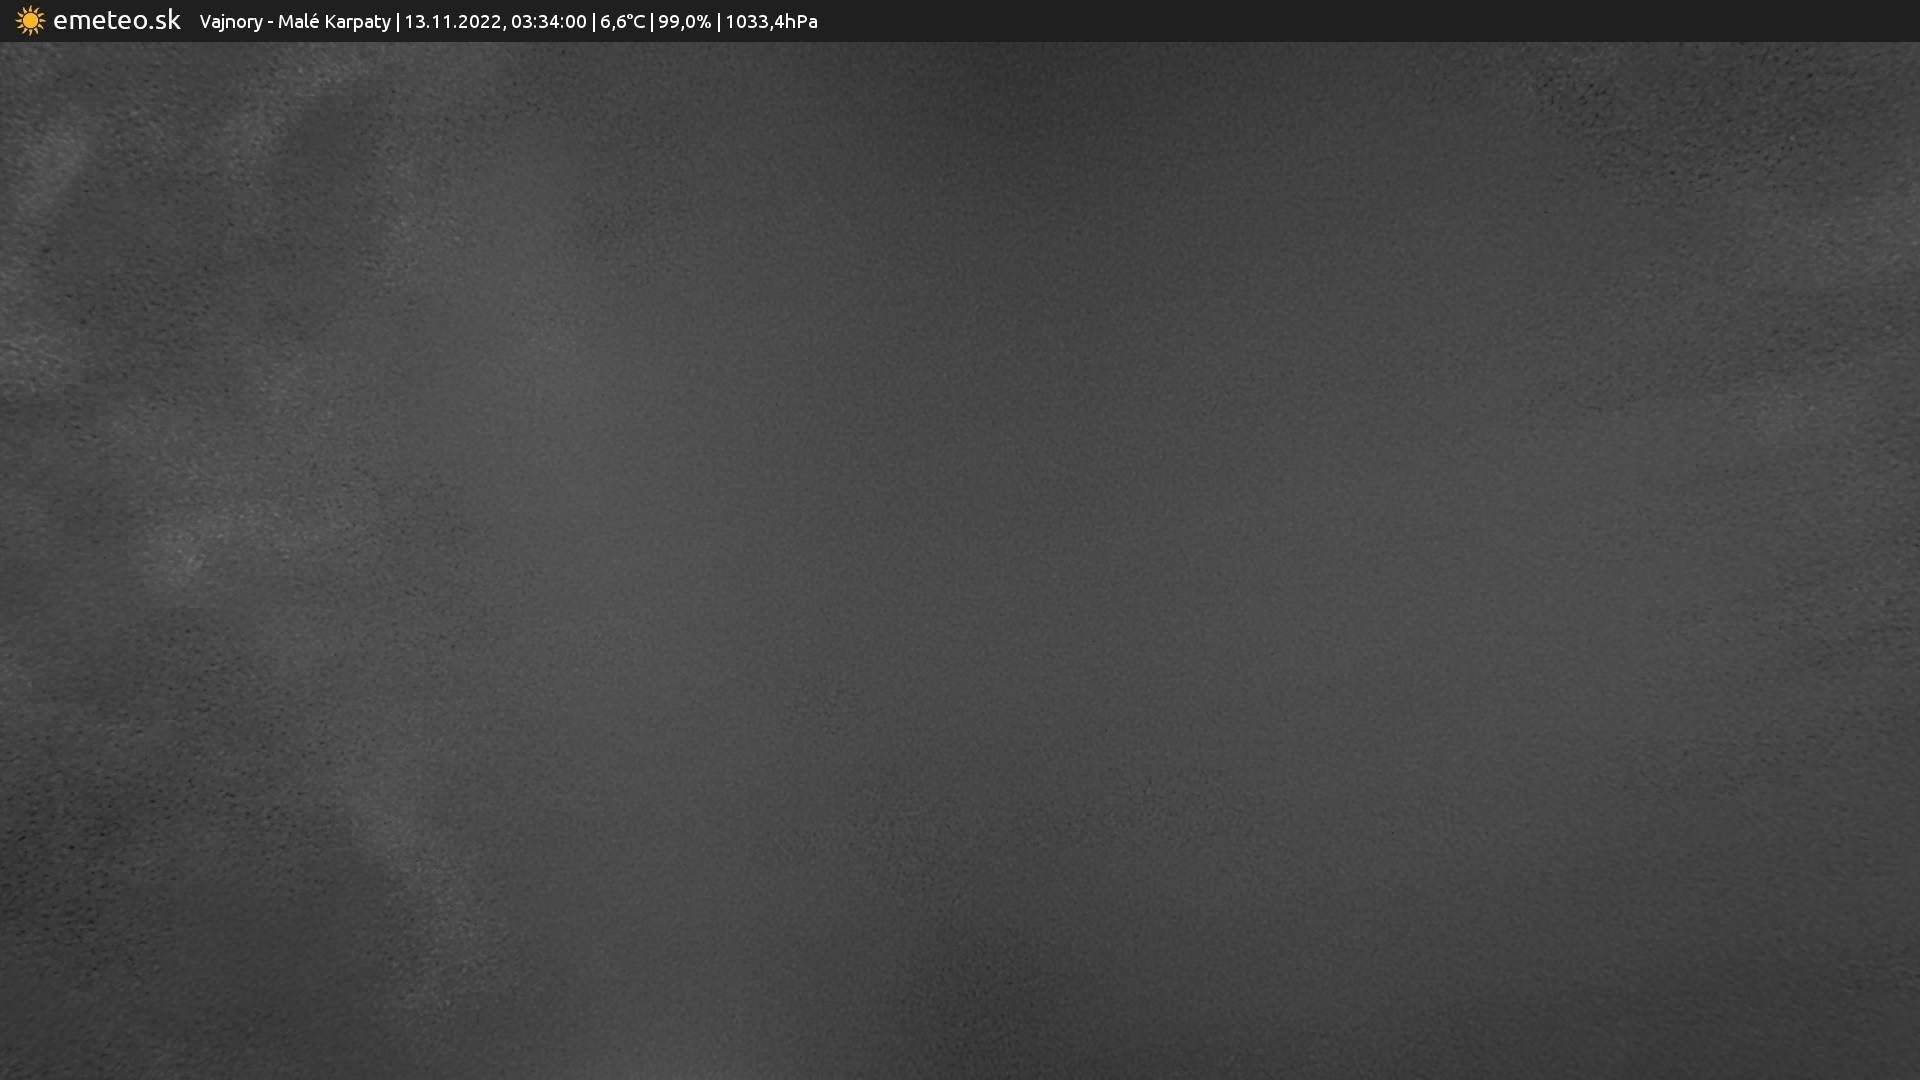The height and width of the screenshot is (1080, 1920).
Task: Click separator bar before the temperature
Action: tap(594, 22)
